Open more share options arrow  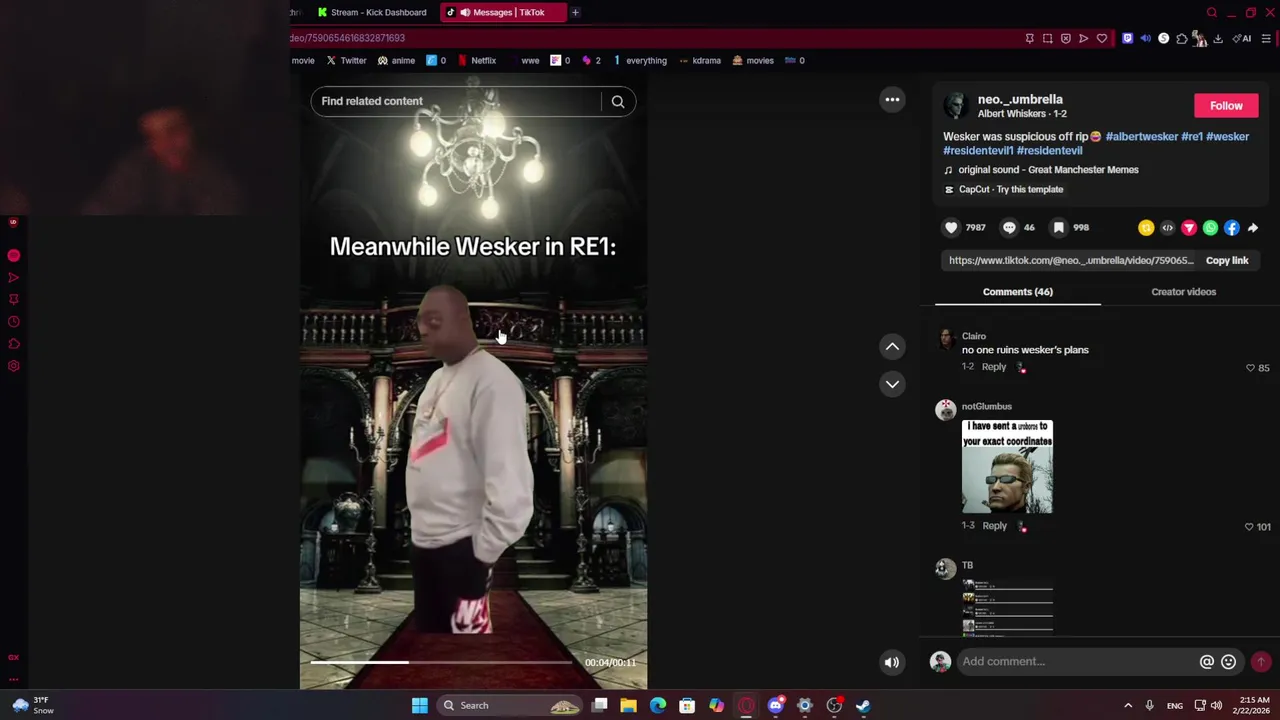coord(1253,228)
